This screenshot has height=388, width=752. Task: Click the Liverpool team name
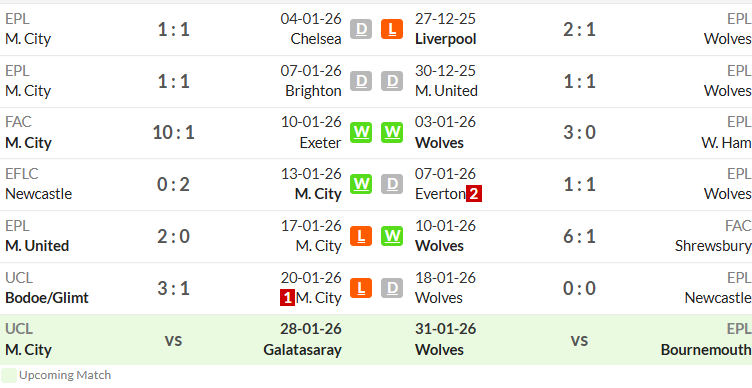446,39
